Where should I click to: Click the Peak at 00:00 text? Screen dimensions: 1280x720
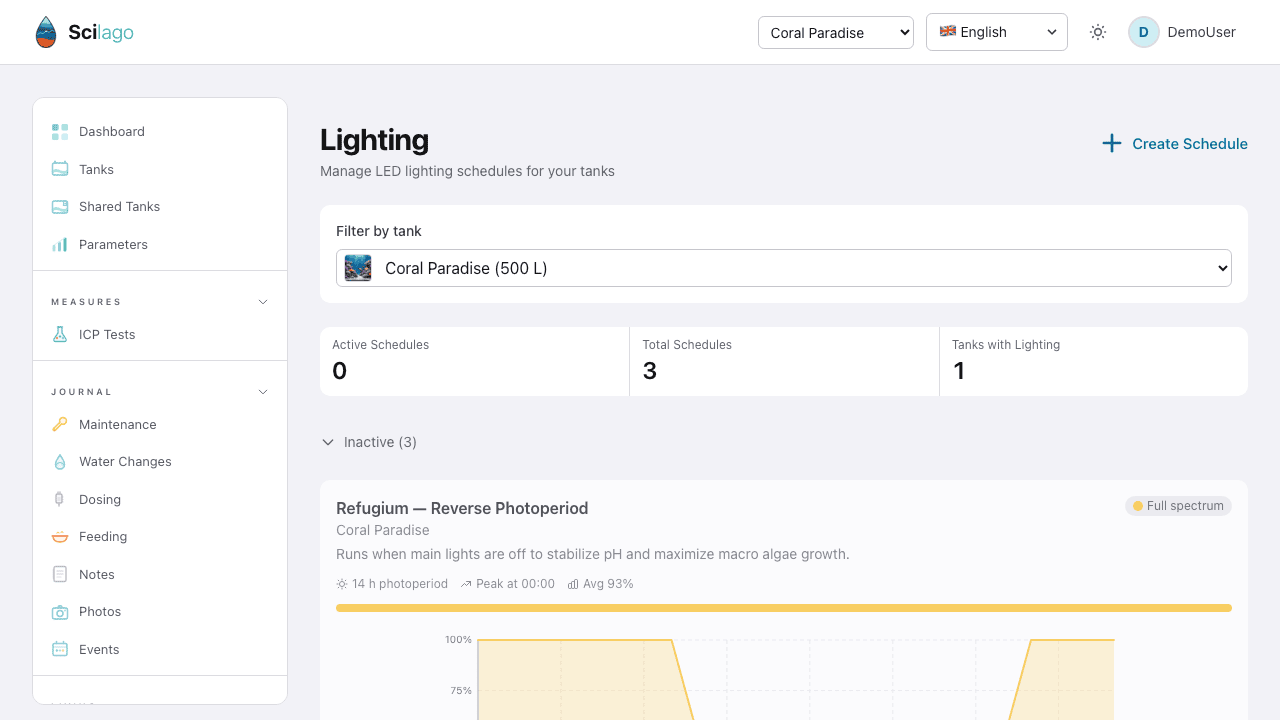(515, 584)
